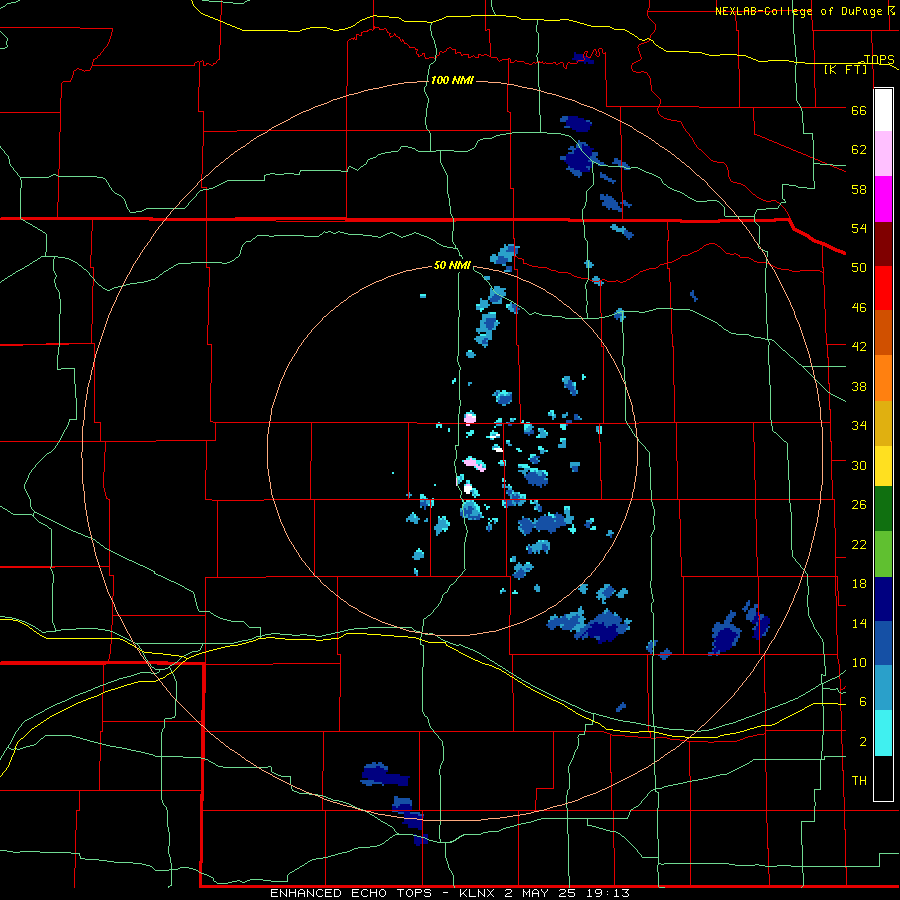Screen dimensions: 900x900
Task: Select the light green legend swatch
Action: (x=883, y=554)
